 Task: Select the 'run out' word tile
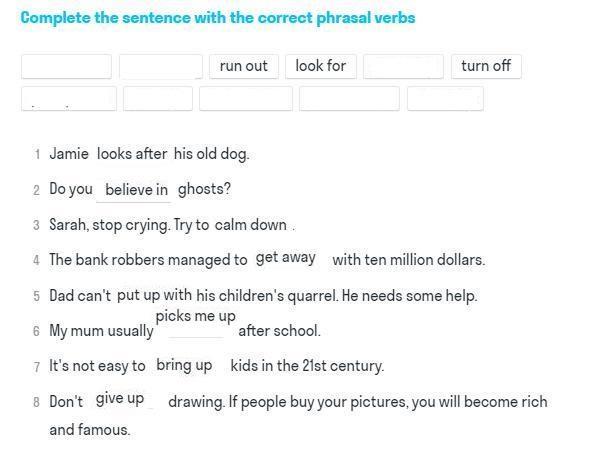click(x=244, y=67)
